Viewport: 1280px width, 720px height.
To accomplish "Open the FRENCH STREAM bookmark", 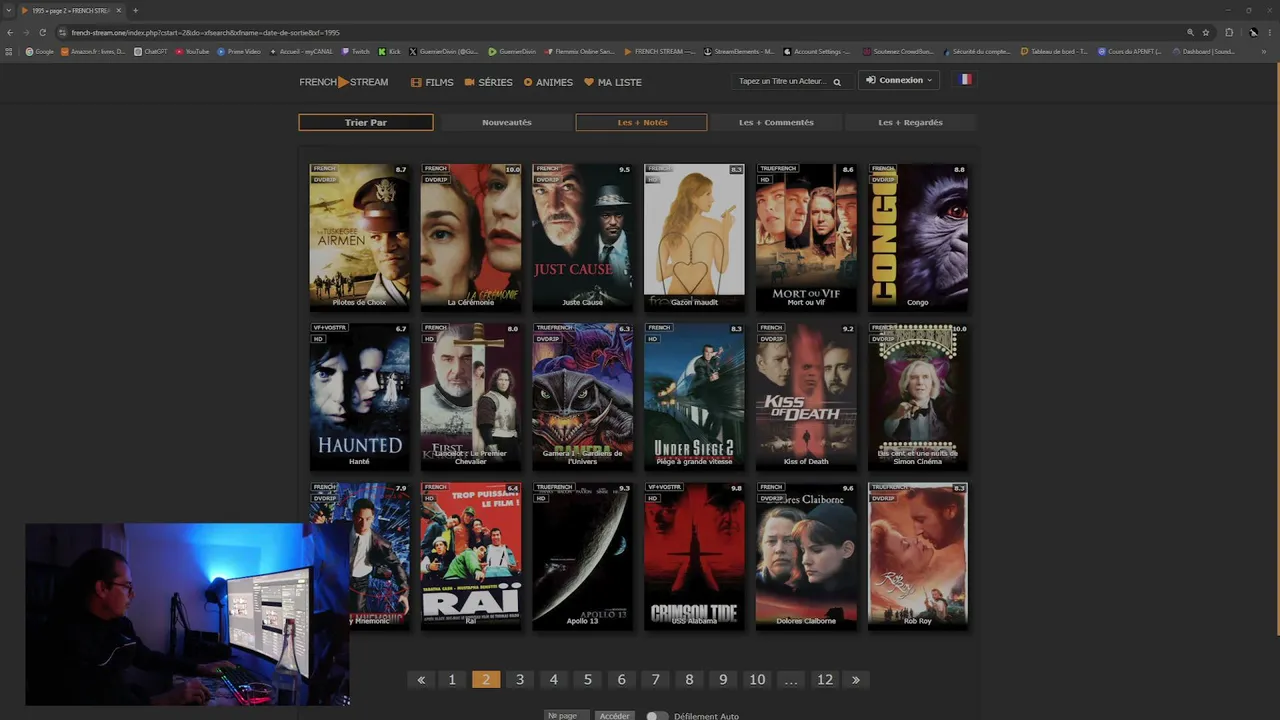I will coord(660,51).
